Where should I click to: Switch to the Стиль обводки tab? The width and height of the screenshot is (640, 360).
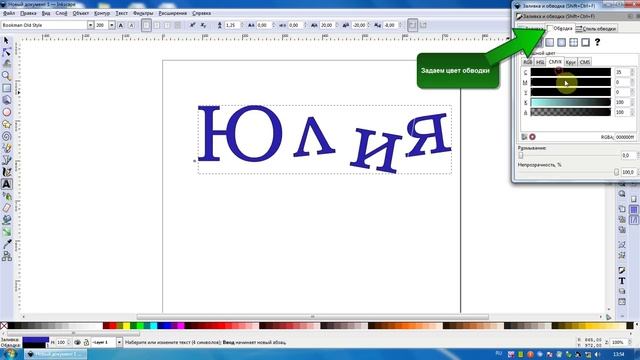pyautogui.click(x=596, y=29)
